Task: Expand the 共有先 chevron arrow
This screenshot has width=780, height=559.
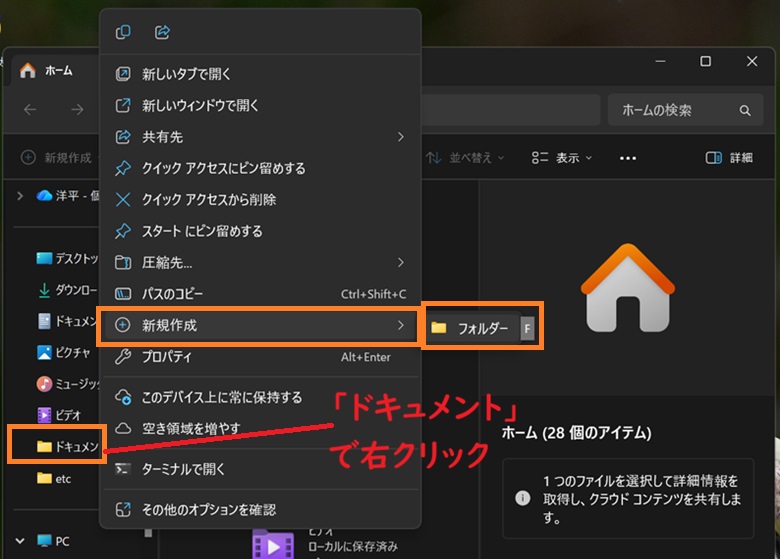Action: (400, 137)
